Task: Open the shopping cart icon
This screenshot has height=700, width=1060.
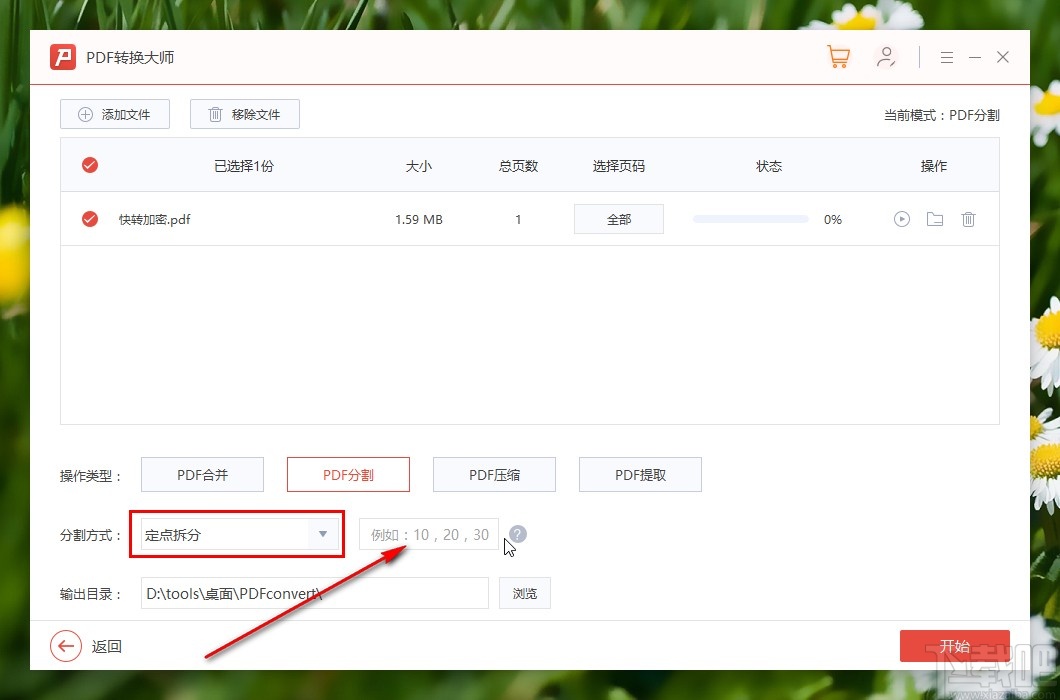Action: click(x=838, y=57)
